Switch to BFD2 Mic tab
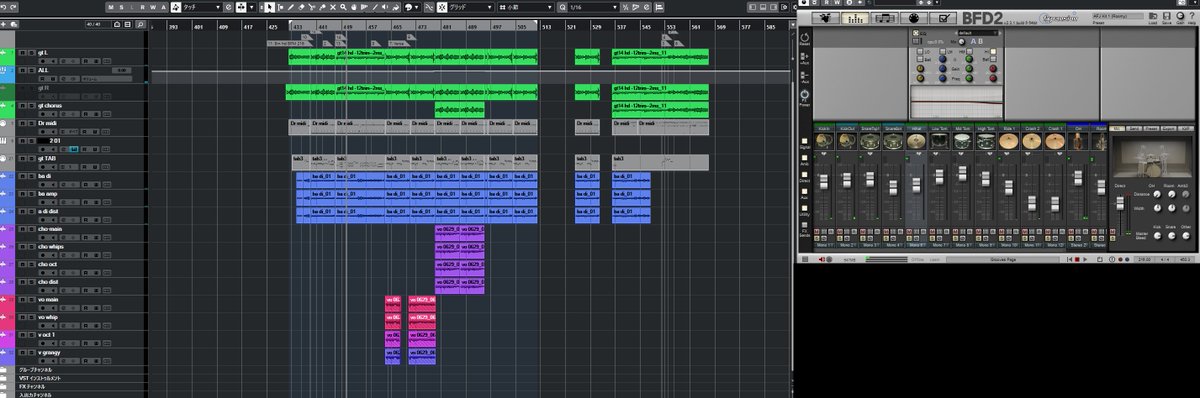The width and height of the screenshot is (1200, 398). coord(1117,128)
